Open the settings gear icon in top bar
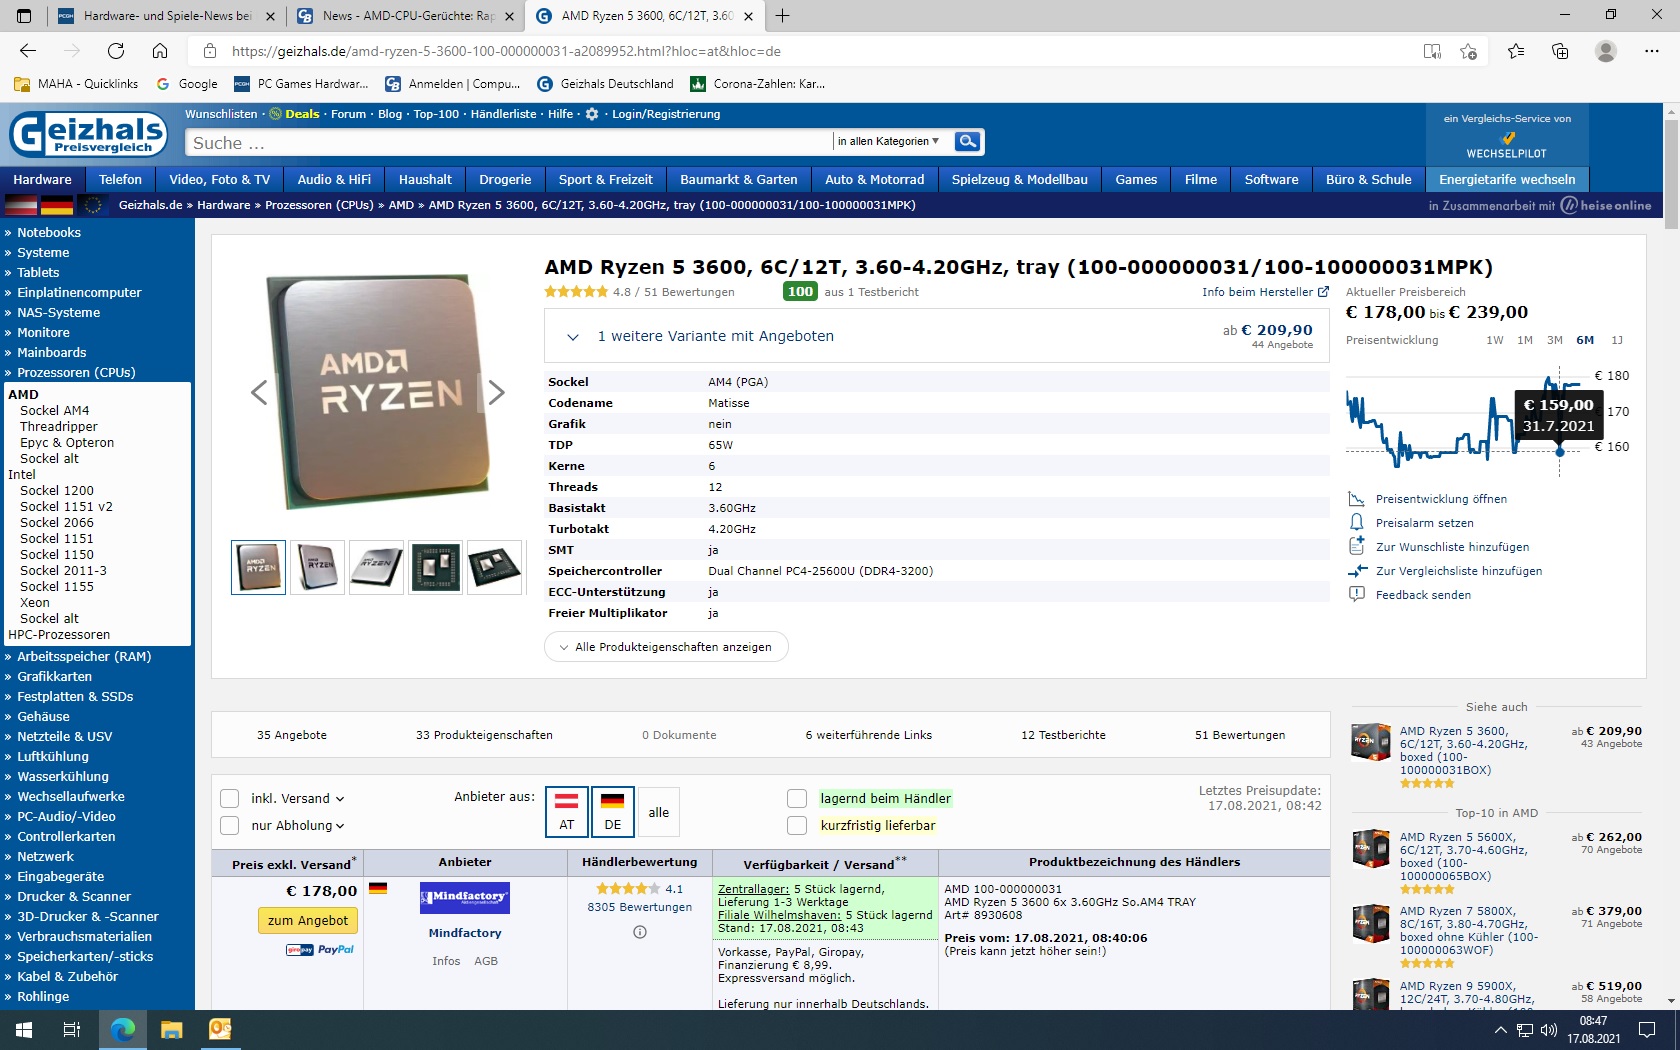Viewport: 1680px width, 1050px height. point(592,114)
